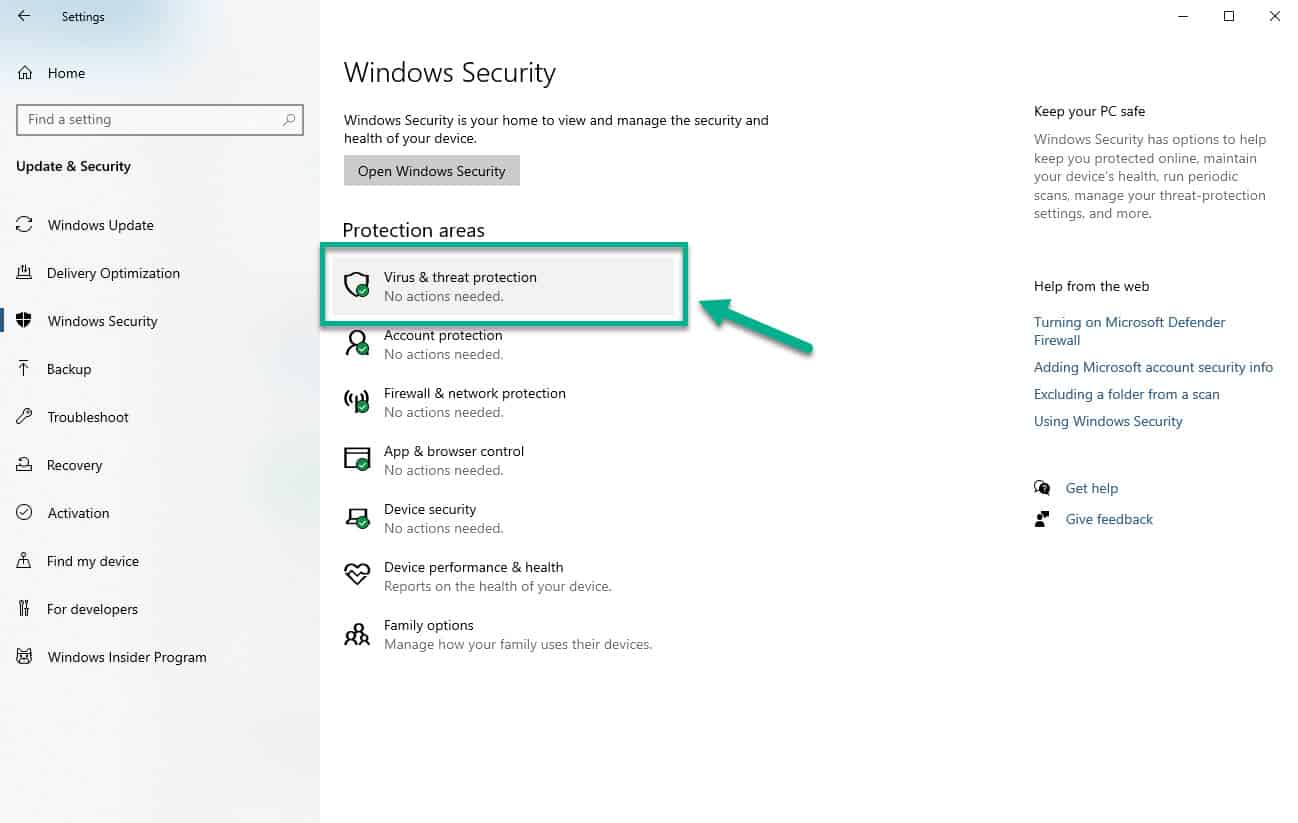Screen dimensions: 1298x823
Task: Minimize the Settings window
Action: pos(1183,16)
